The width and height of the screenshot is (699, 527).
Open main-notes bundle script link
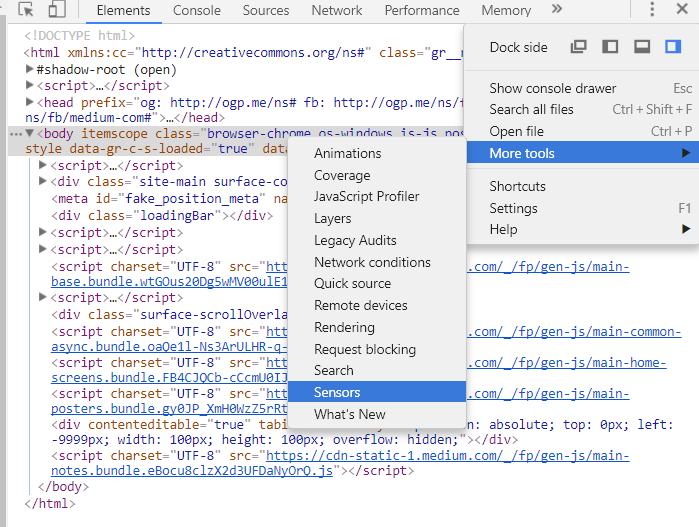tap(340, 463)
